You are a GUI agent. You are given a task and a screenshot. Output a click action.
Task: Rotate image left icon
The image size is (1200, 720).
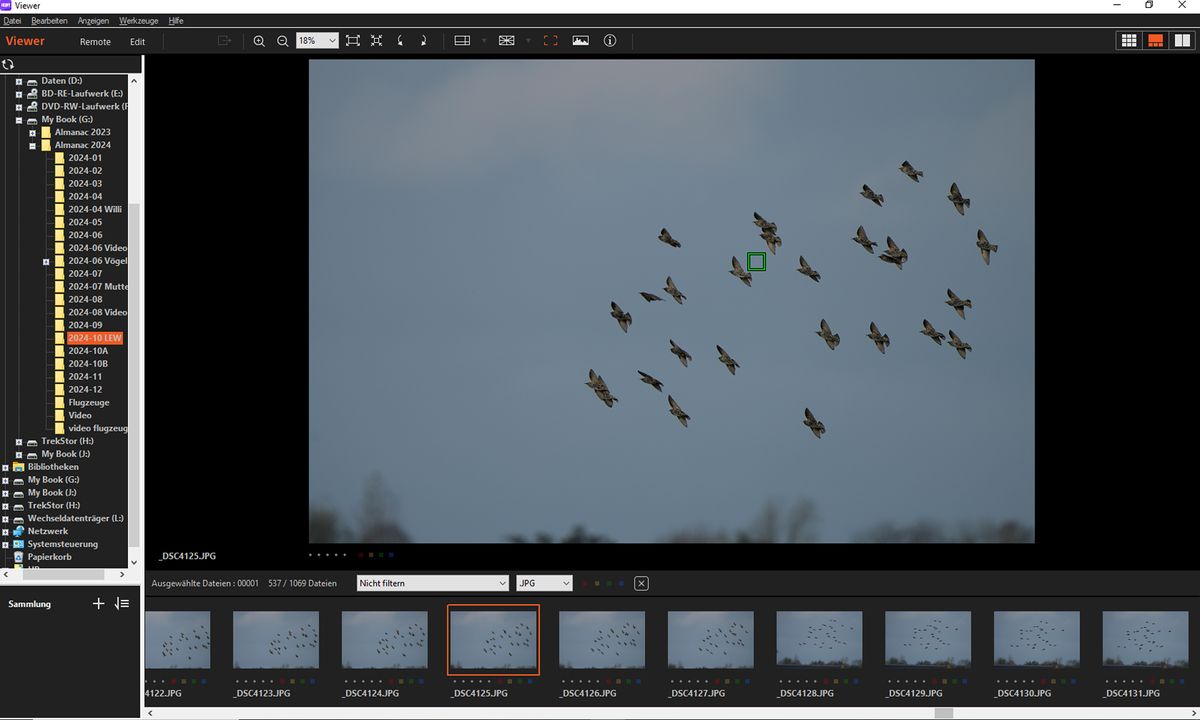pos(401,41)
